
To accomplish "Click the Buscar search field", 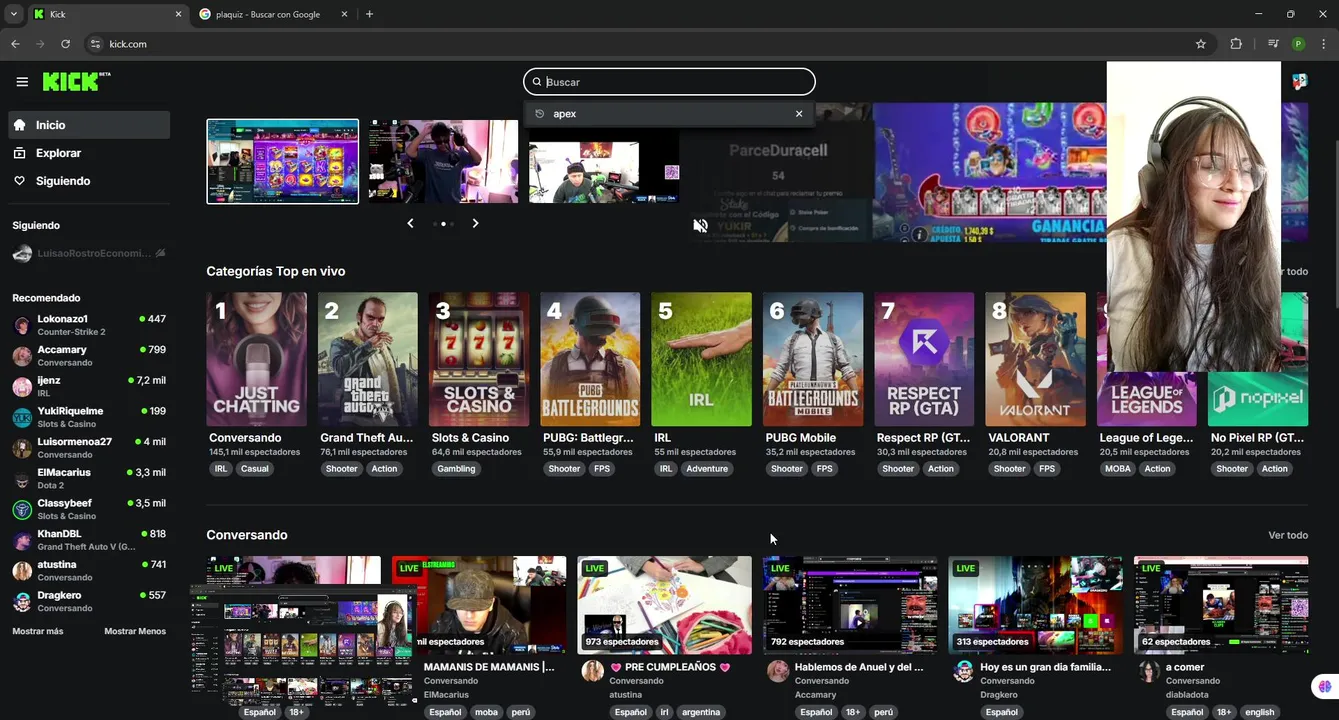I will click(x=669, y=82).
